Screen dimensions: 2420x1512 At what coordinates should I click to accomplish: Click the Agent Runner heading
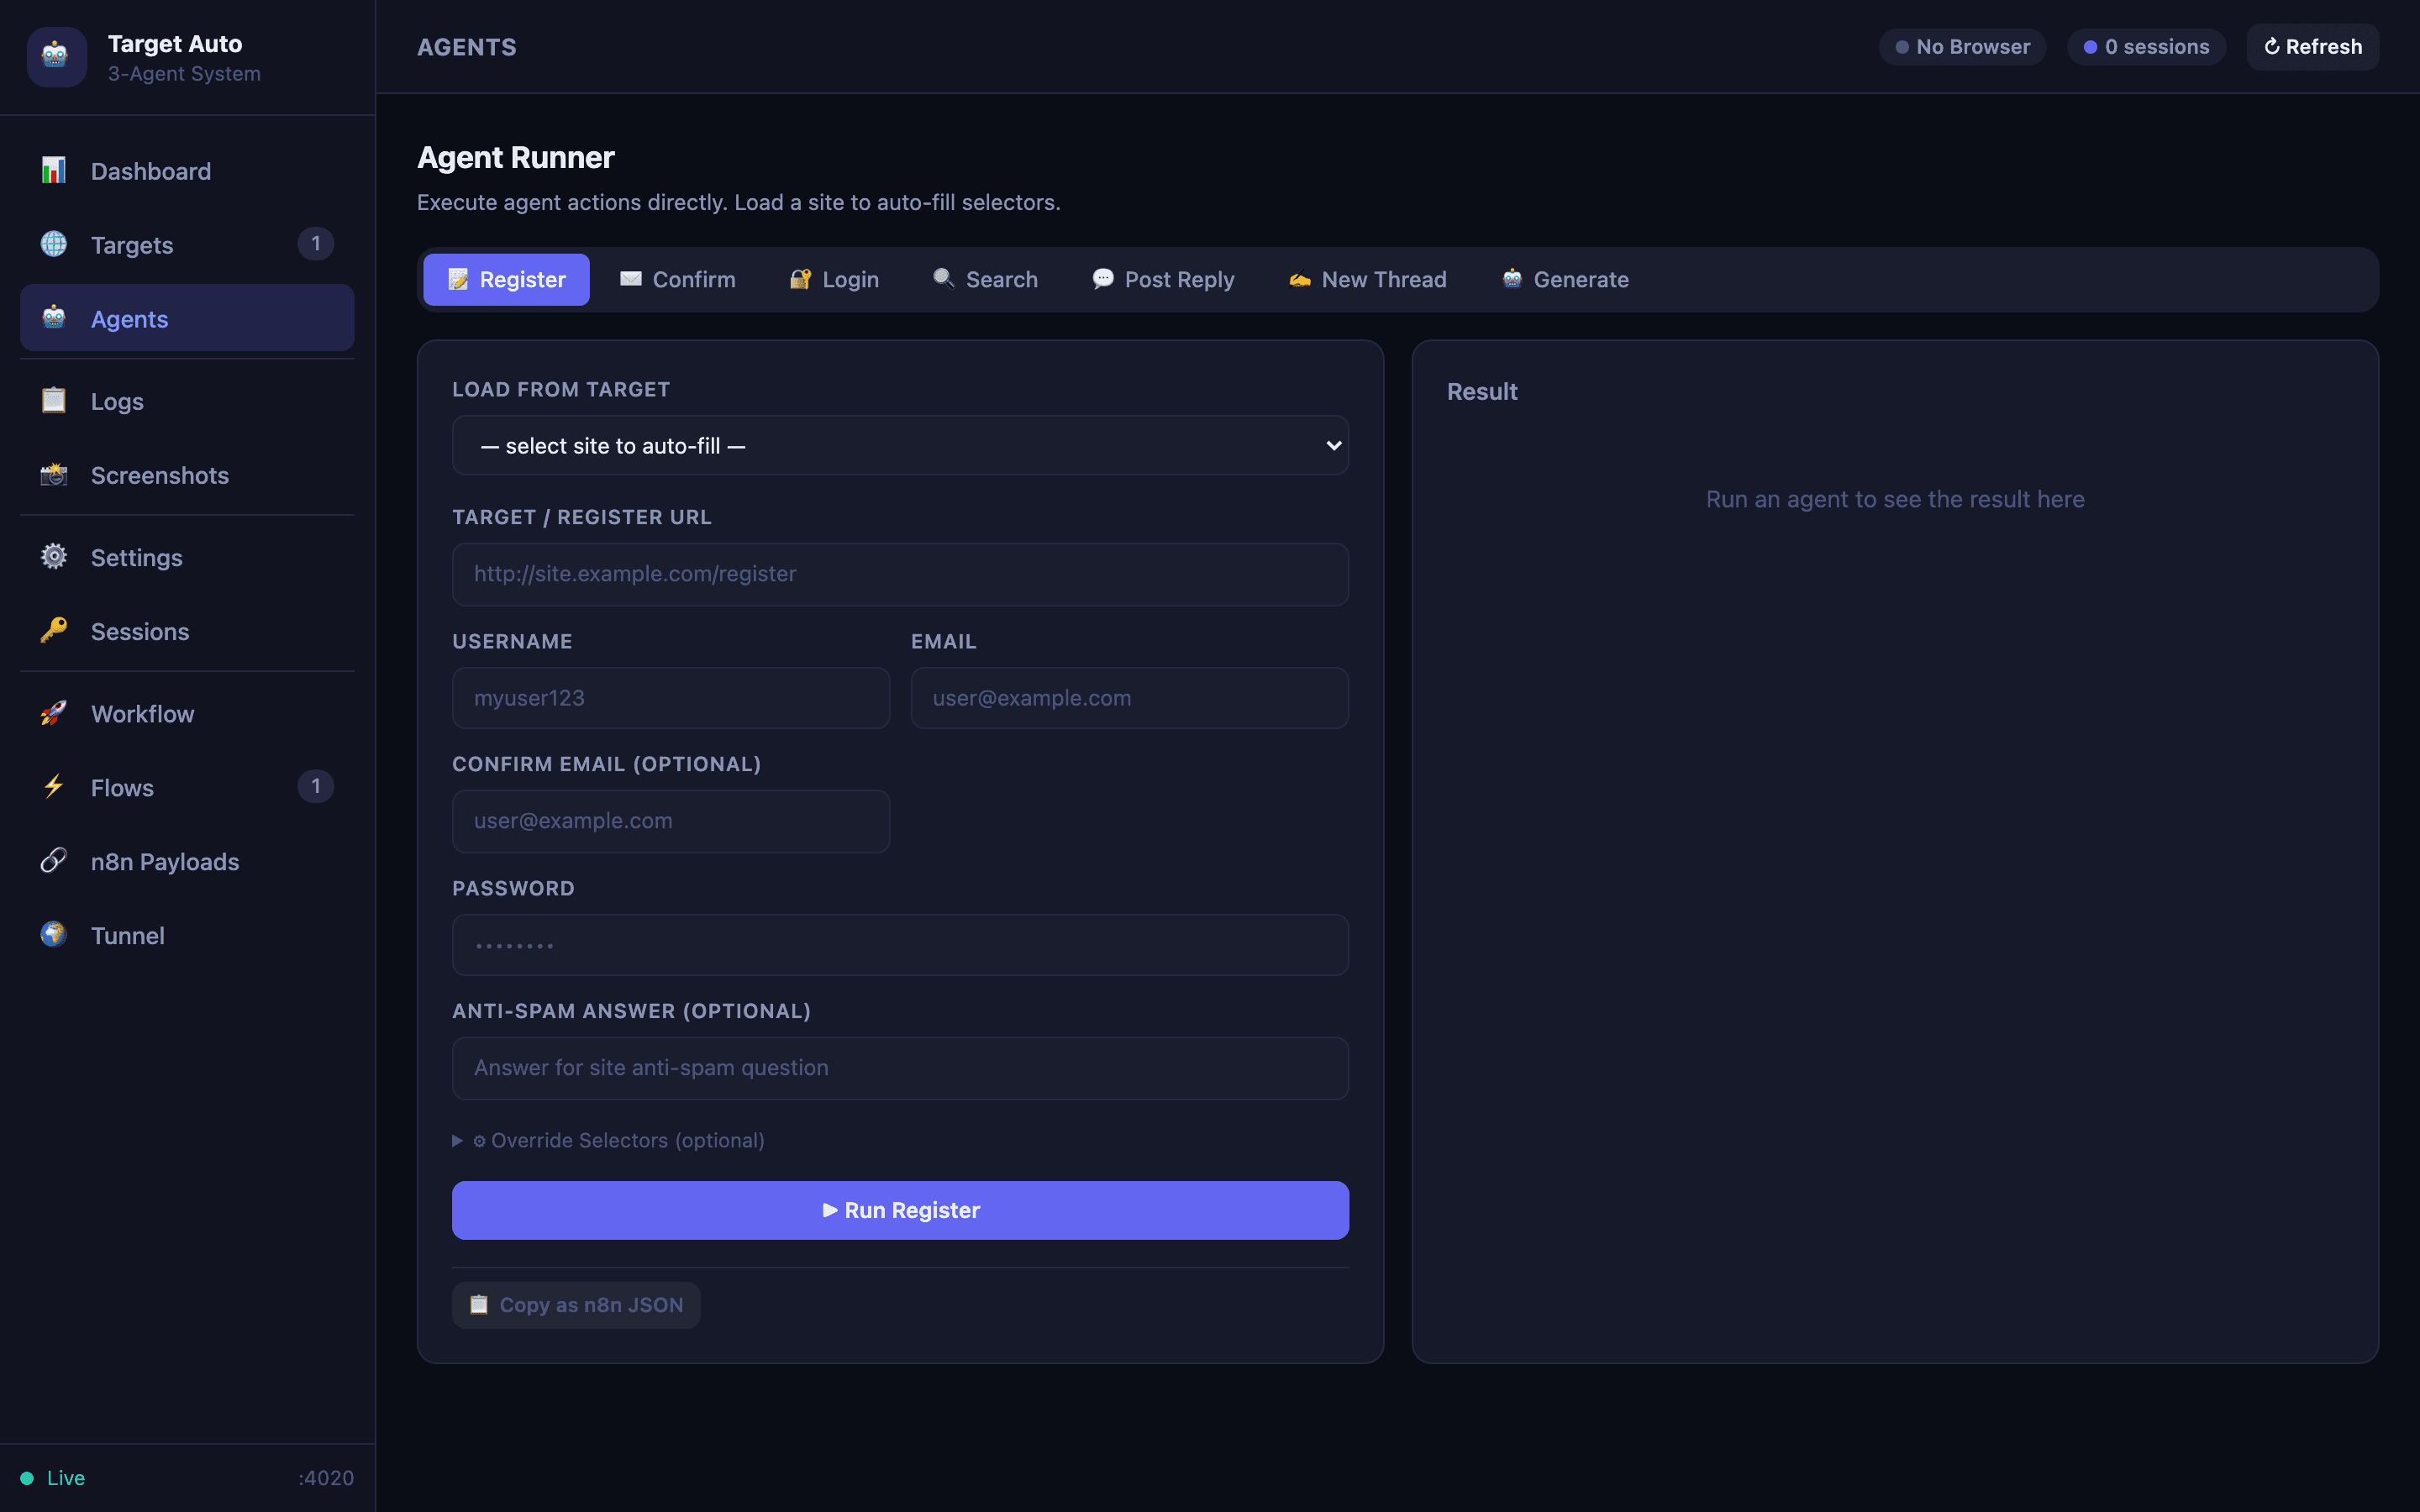516,157
